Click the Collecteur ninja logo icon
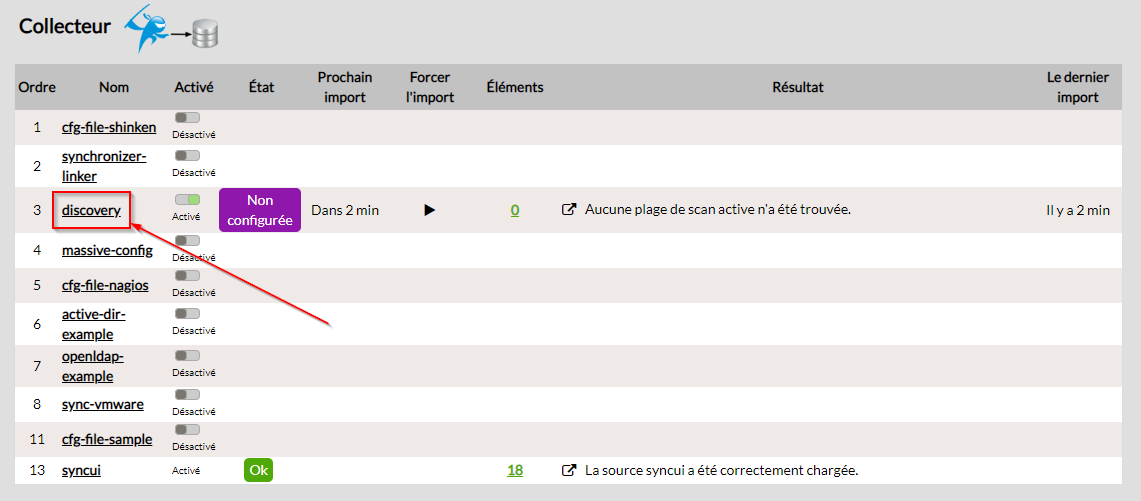Image resolution: width=1141 pixels, height=501 pixels. pos(146,28)
